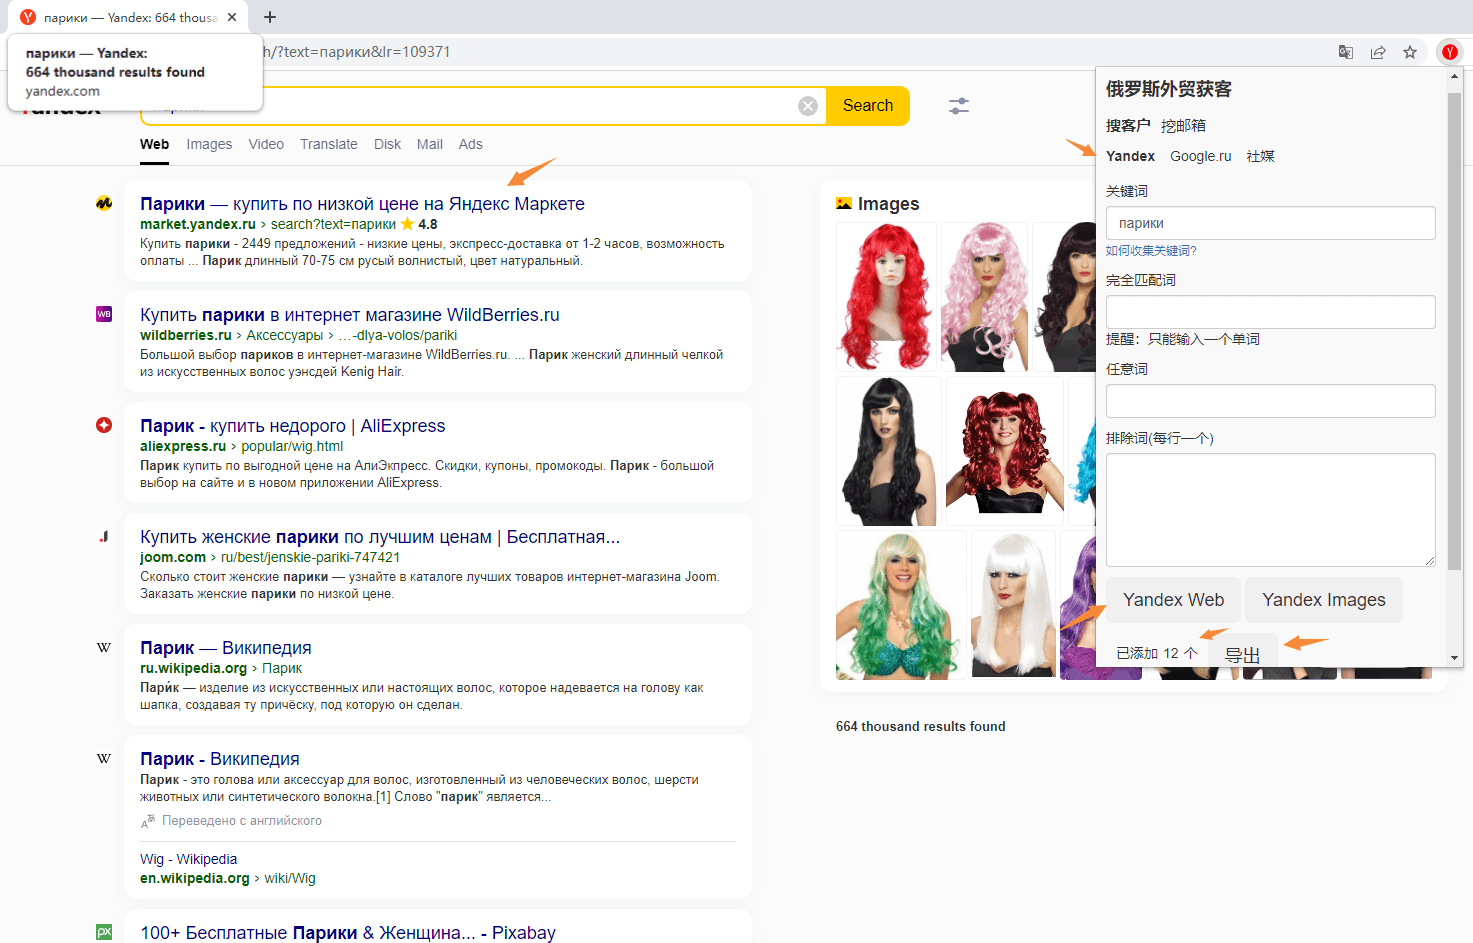The height and width of the screenshot is (943, 1473).
Task: Click the 排除词 textarea
Action: pos(1270,510)
